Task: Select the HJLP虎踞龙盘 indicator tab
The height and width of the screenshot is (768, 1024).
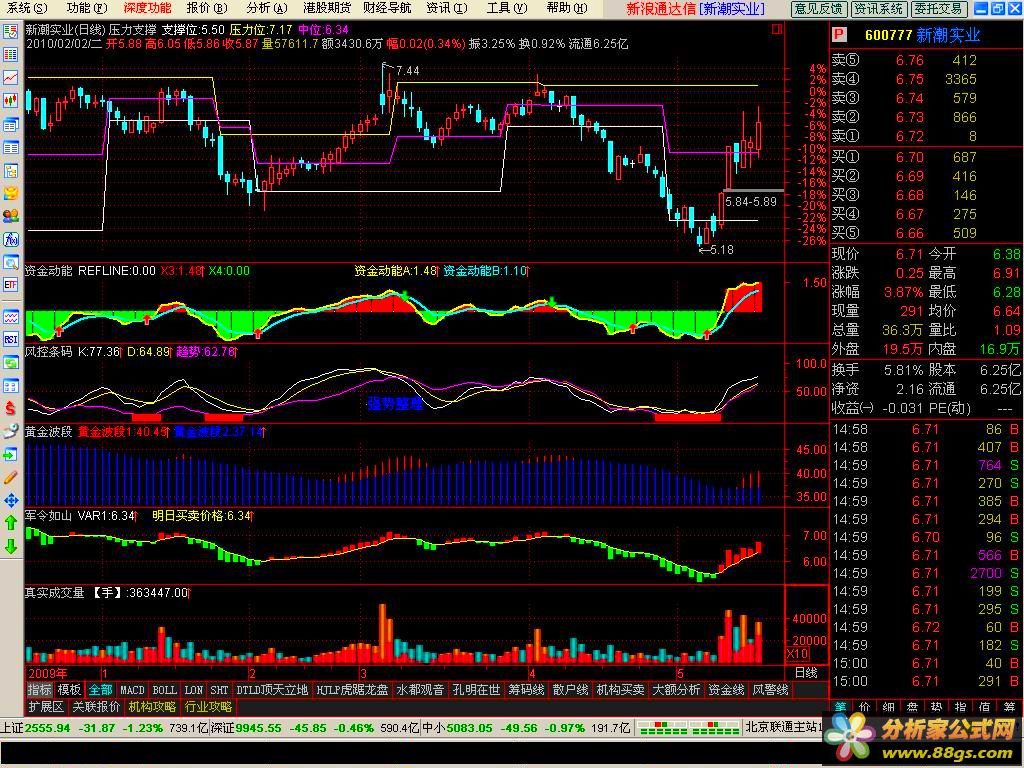Action: (x=352, y=690)
